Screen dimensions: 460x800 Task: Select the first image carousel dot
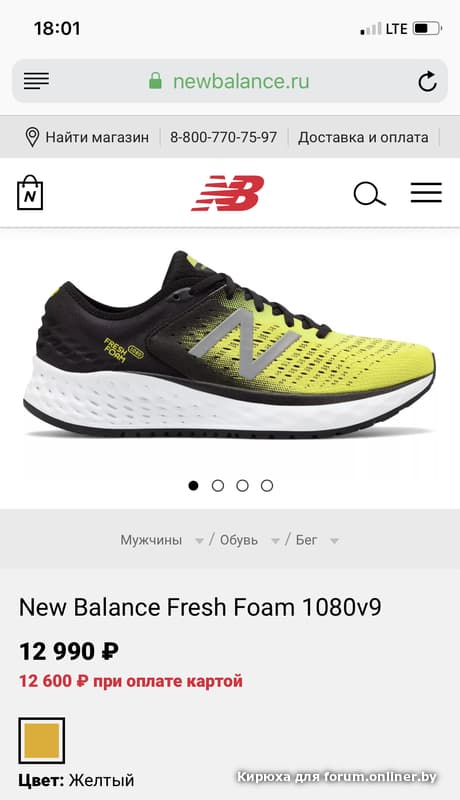pyautogui.click(x=193, y=485)
